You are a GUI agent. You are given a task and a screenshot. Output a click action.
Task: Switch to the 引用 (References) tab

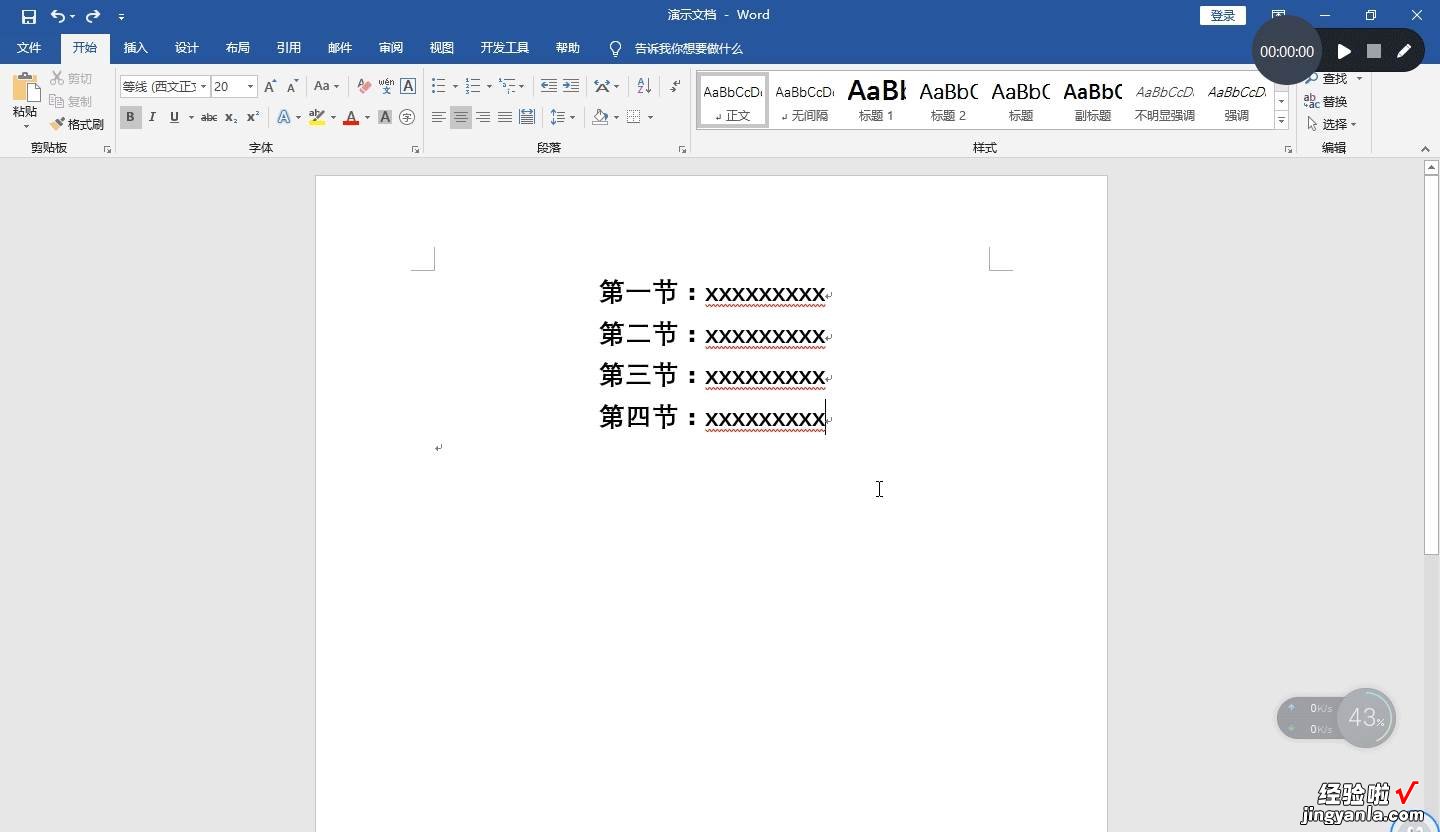pos(288,48)
